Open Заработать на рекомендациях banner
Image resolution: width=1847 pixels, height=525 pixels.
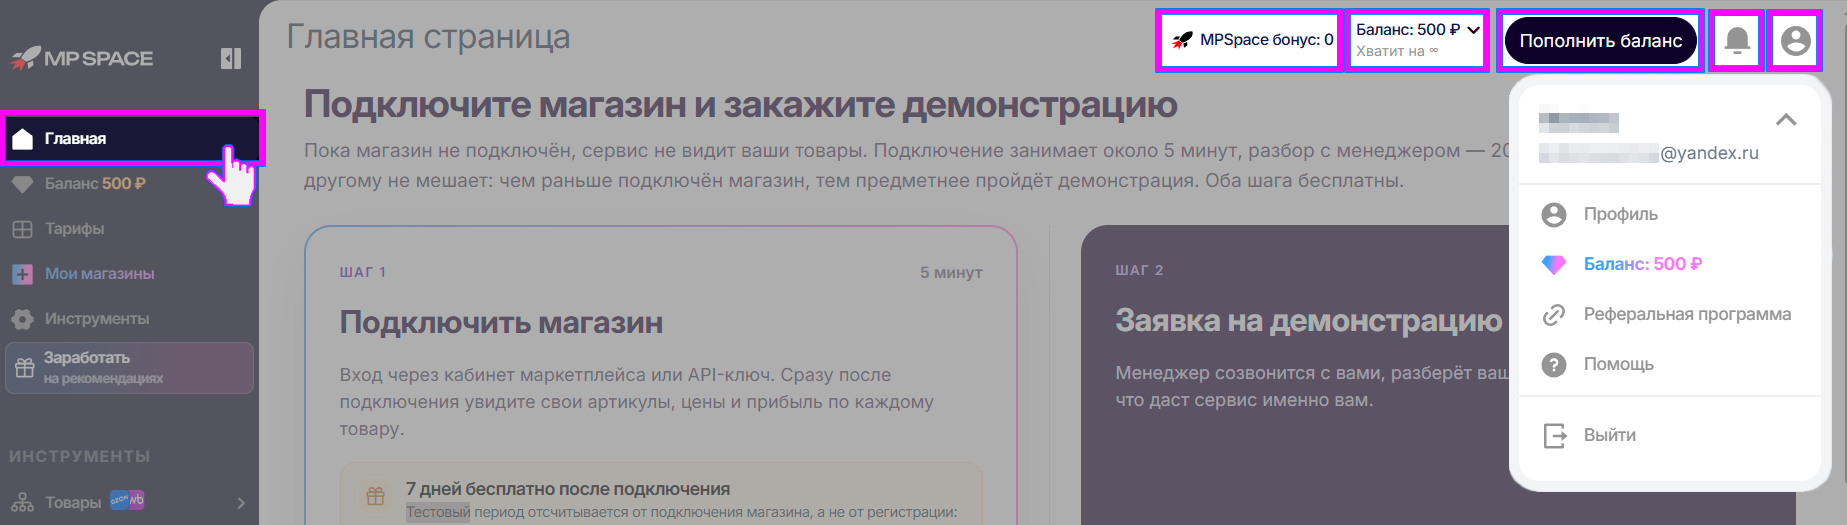129,368
